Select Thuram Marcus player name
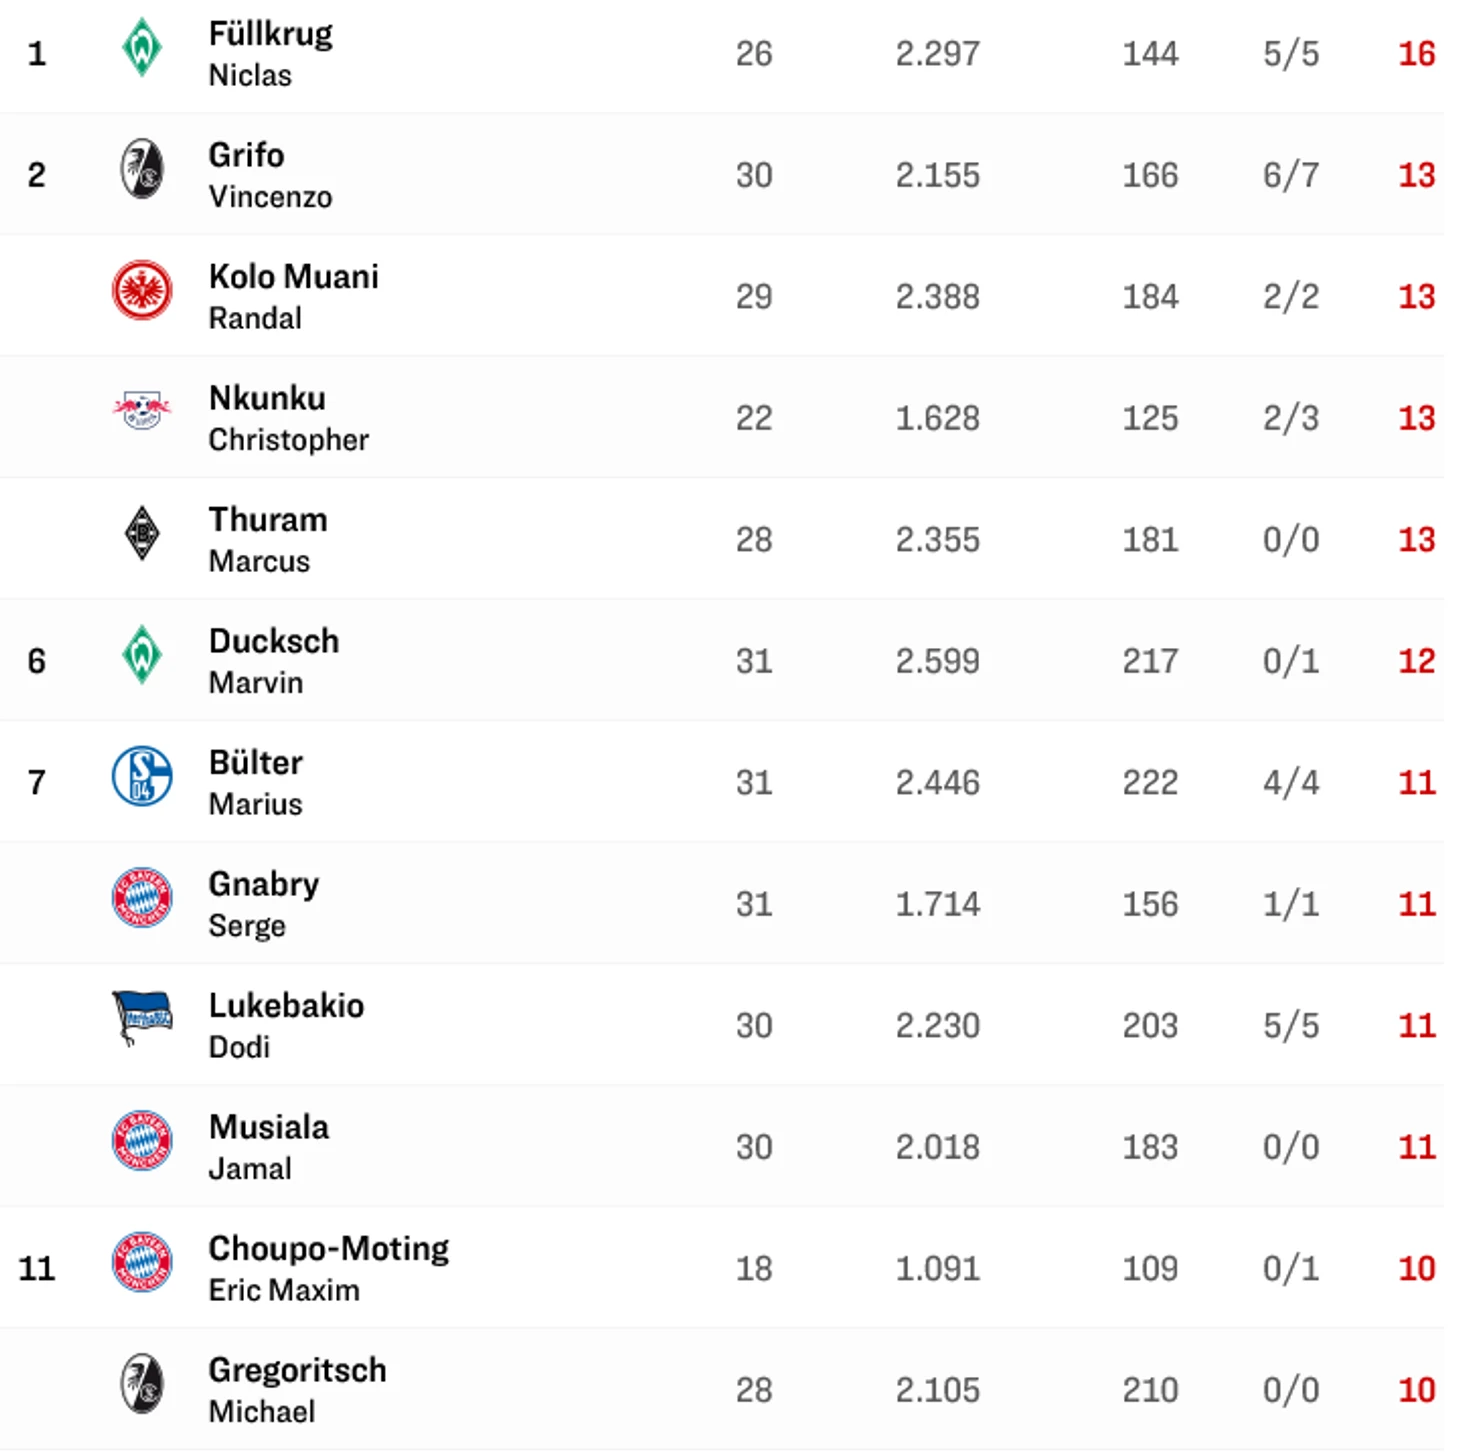Image resolution: width=1460 pixels, height=1454 pixels. click(267, 539)
